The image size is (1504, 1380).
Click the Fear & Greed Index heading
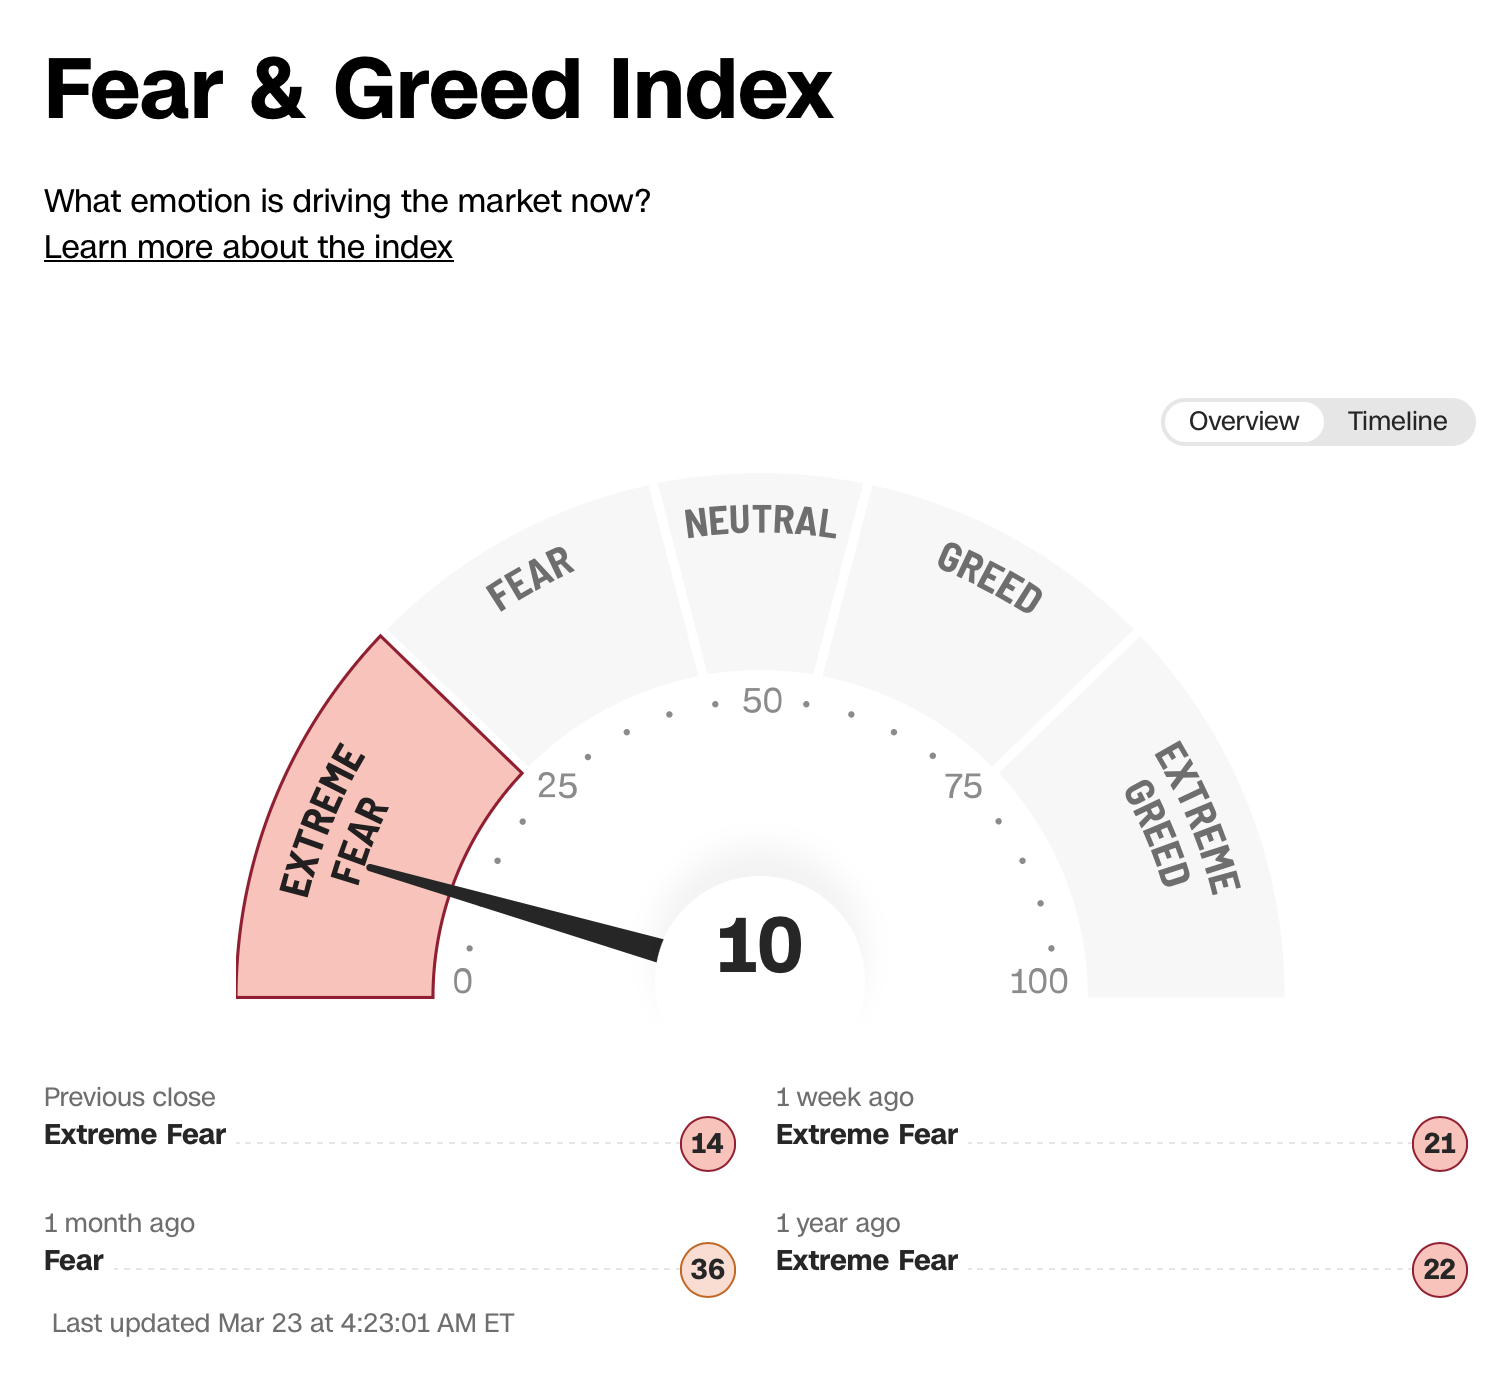pos(438,90)
